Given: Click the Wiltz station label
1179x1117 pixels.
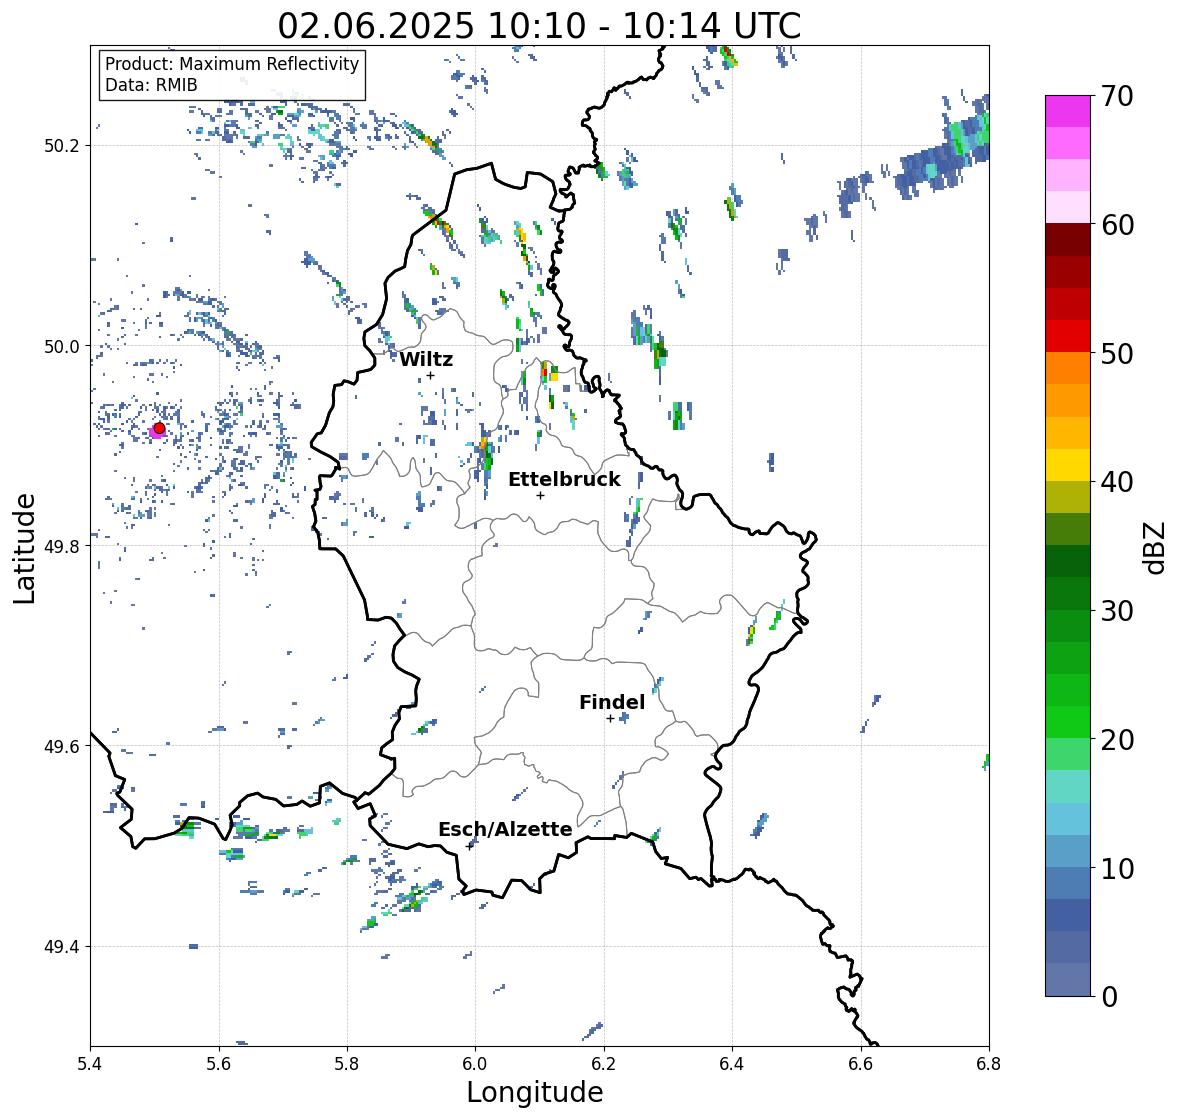Looking at the screenshot, I should click(x=426, y=359).
